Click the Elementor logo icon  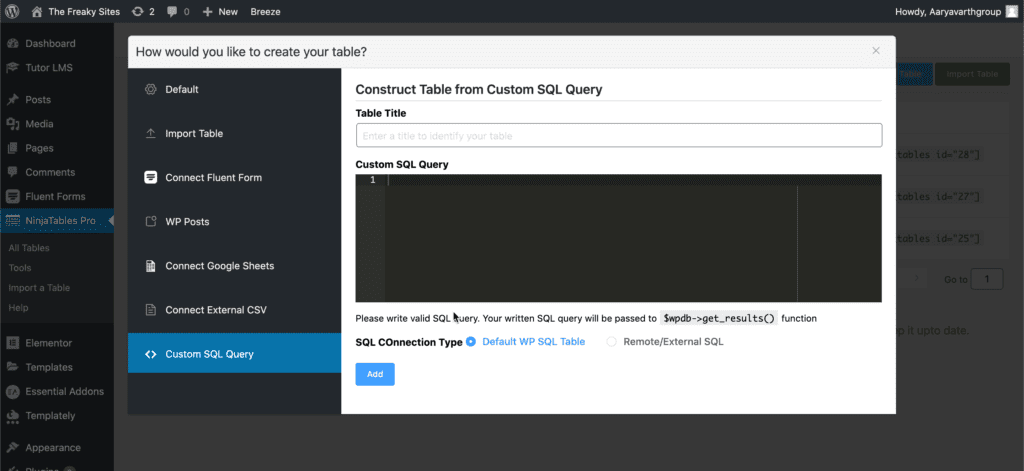(x=12, y=342)
